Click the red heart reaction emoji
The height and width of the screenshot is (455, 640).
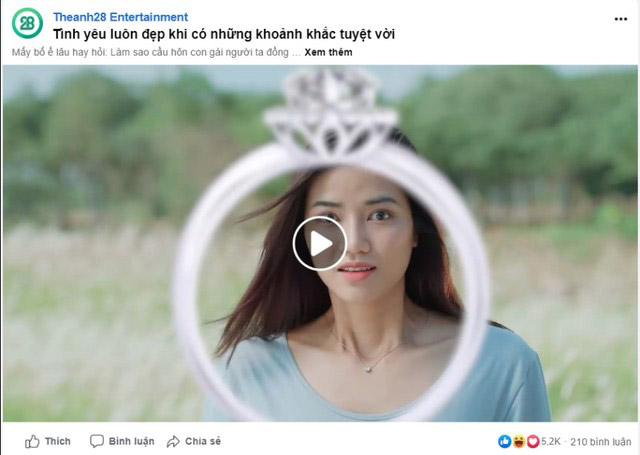pyautogui.click(x=532, y=441)
